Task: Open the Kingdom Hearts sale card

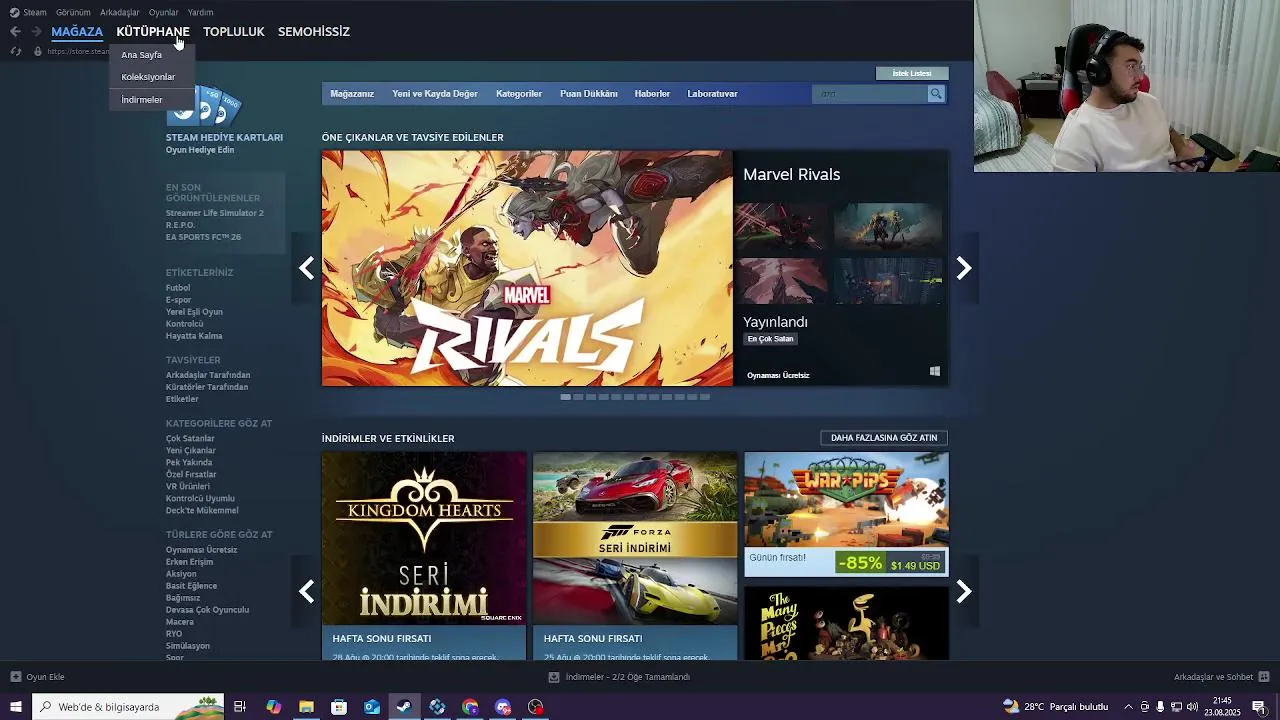Action: tap(424, 556)
